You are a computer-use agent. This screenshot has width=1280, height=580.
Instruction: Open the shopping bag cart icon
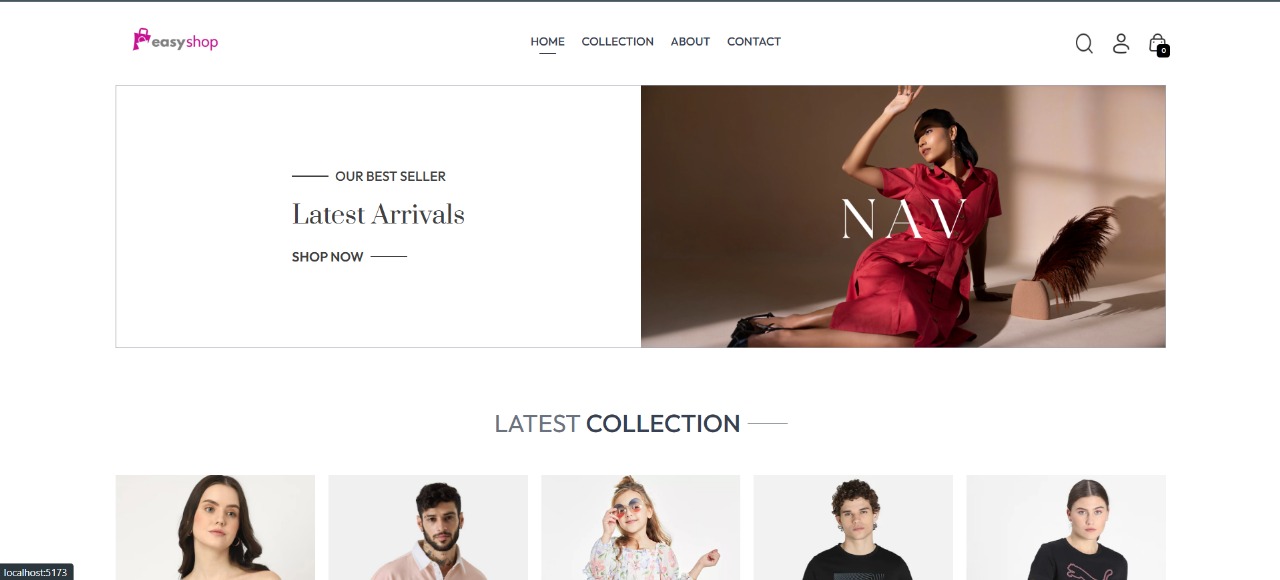(1158, 43)
